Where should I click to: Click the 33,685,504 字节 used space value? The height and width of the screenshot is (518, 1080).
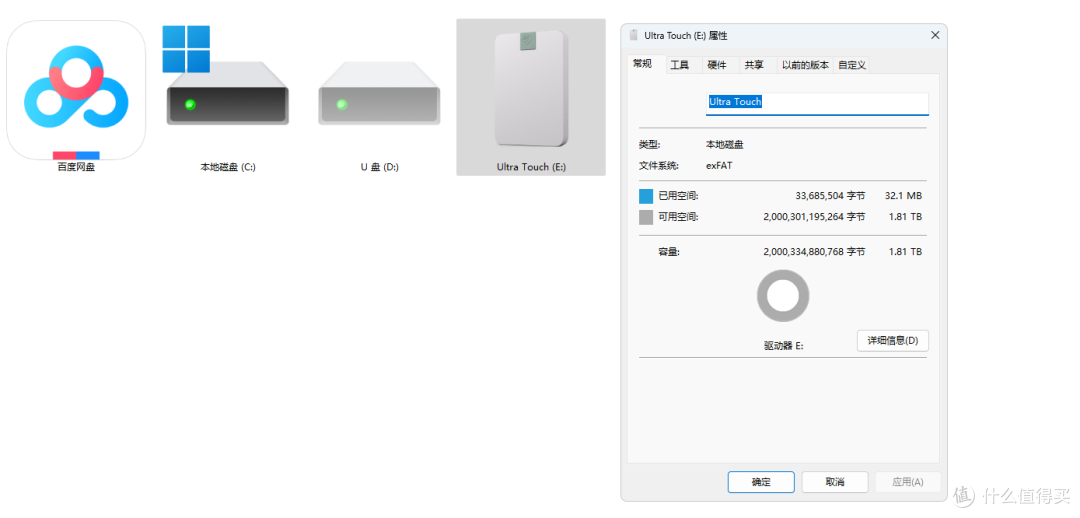(830, 196)
